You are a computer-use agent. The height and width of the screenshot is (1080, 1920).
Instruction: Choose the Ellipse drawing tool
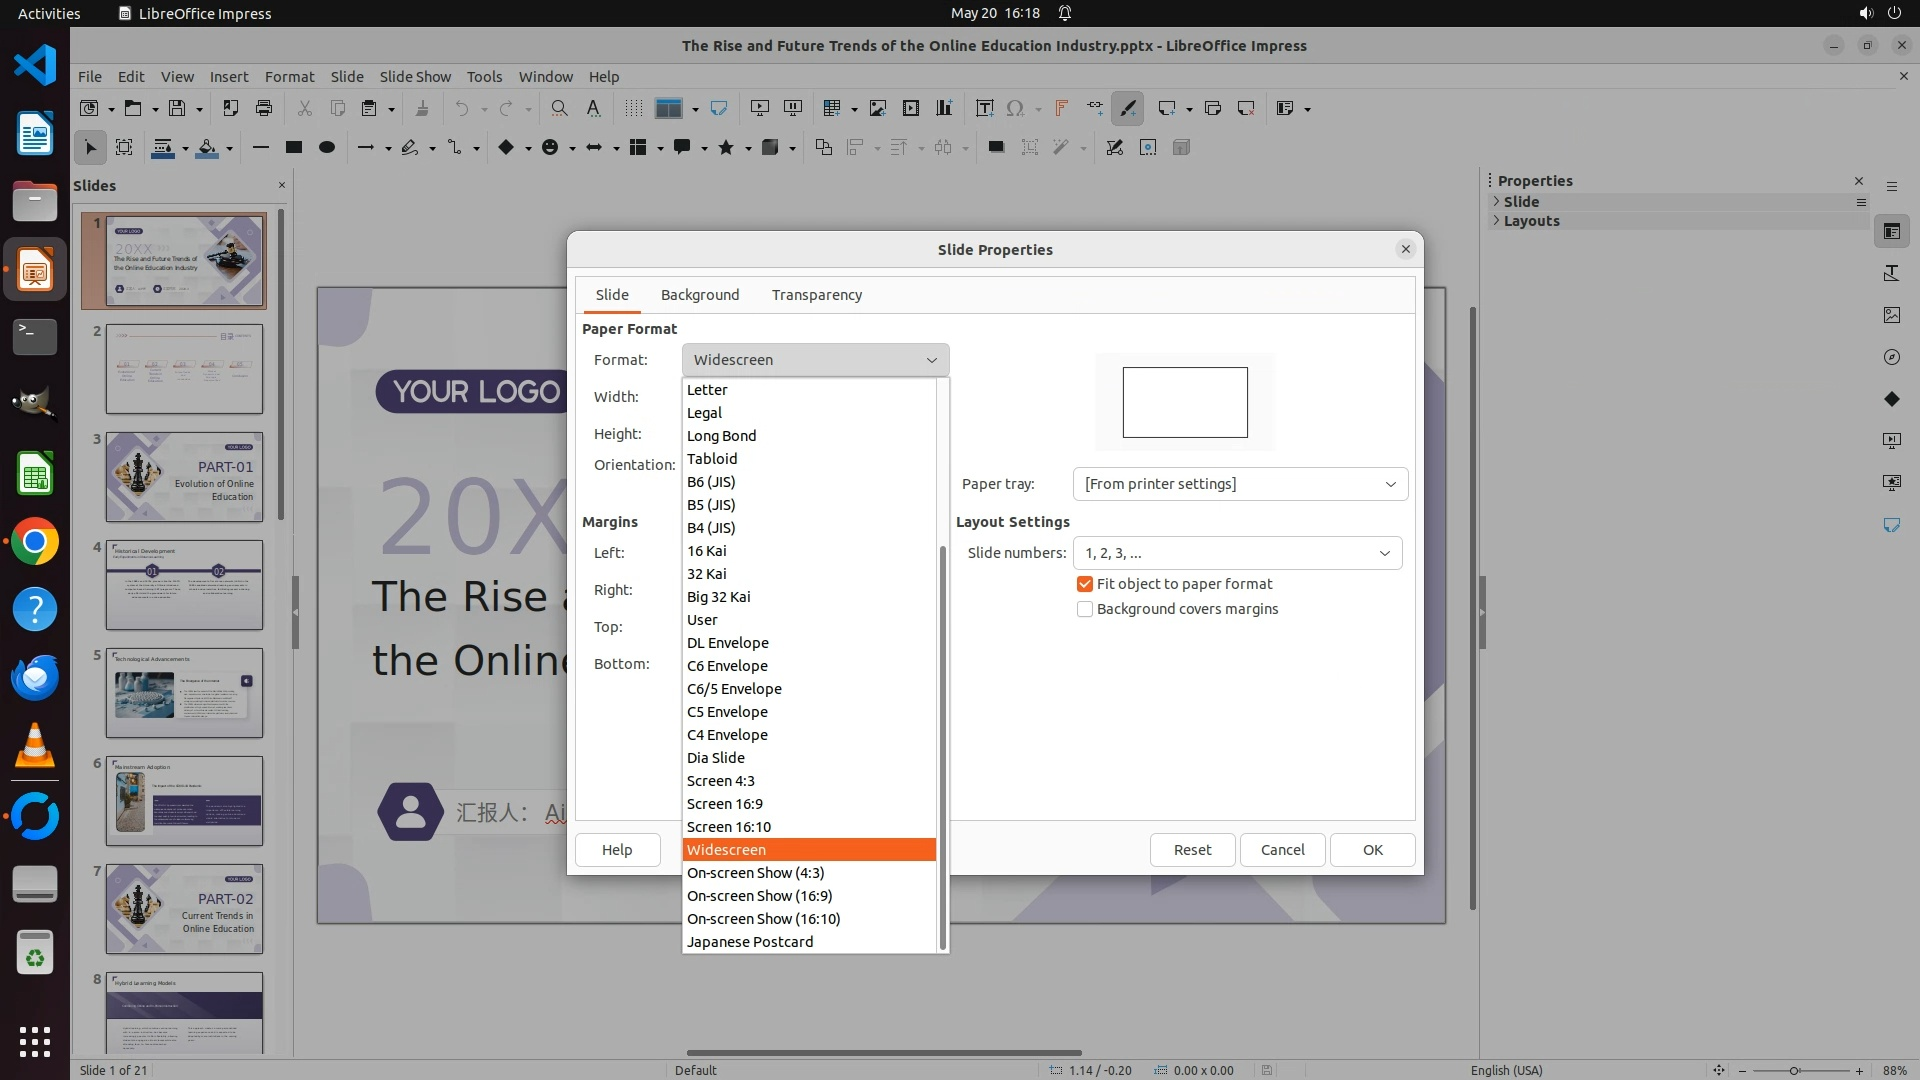tap(326, 147)
